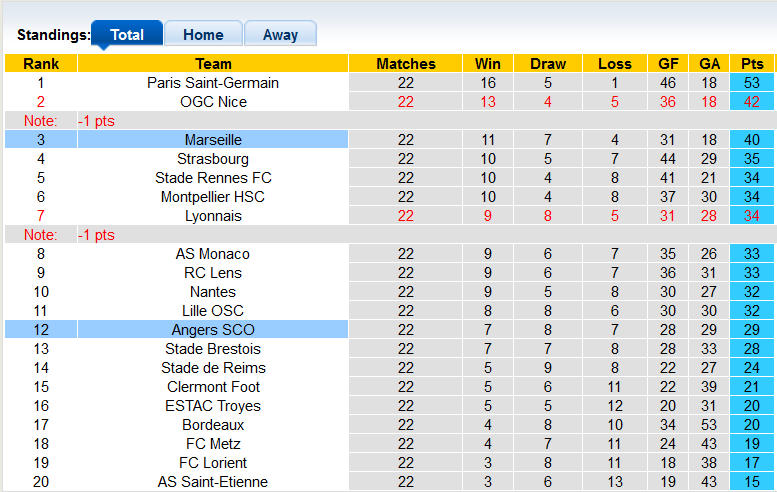Open the Lyonnais team link
Image resolution: width=777 pixels, height=492 pixels.
click(213, 216)
